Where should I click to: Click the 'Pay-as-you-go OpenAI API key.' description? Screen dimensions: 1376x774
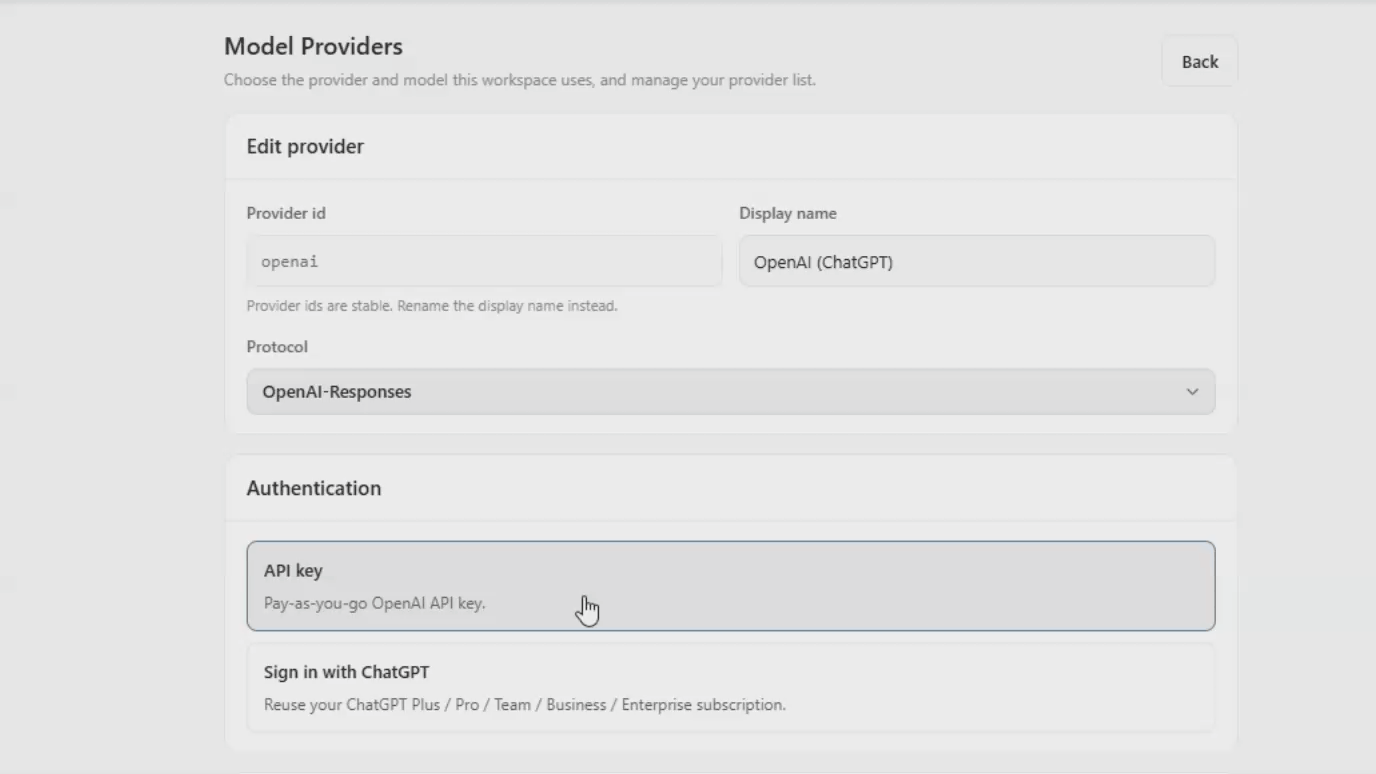click(374, 603)
